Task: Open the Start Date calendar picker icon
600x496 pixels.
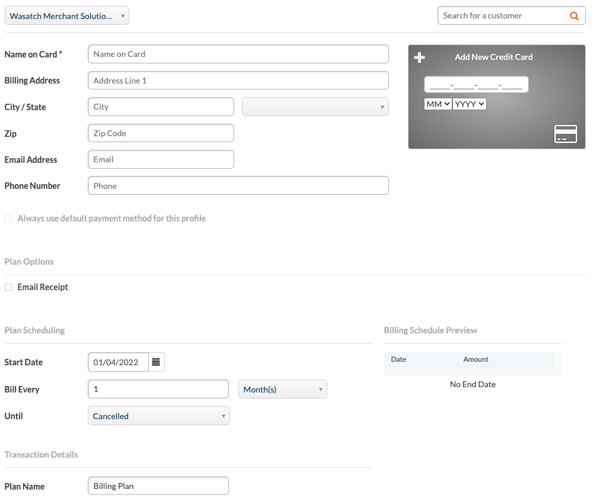Action: pyautogui.click(x=156, y=362)
